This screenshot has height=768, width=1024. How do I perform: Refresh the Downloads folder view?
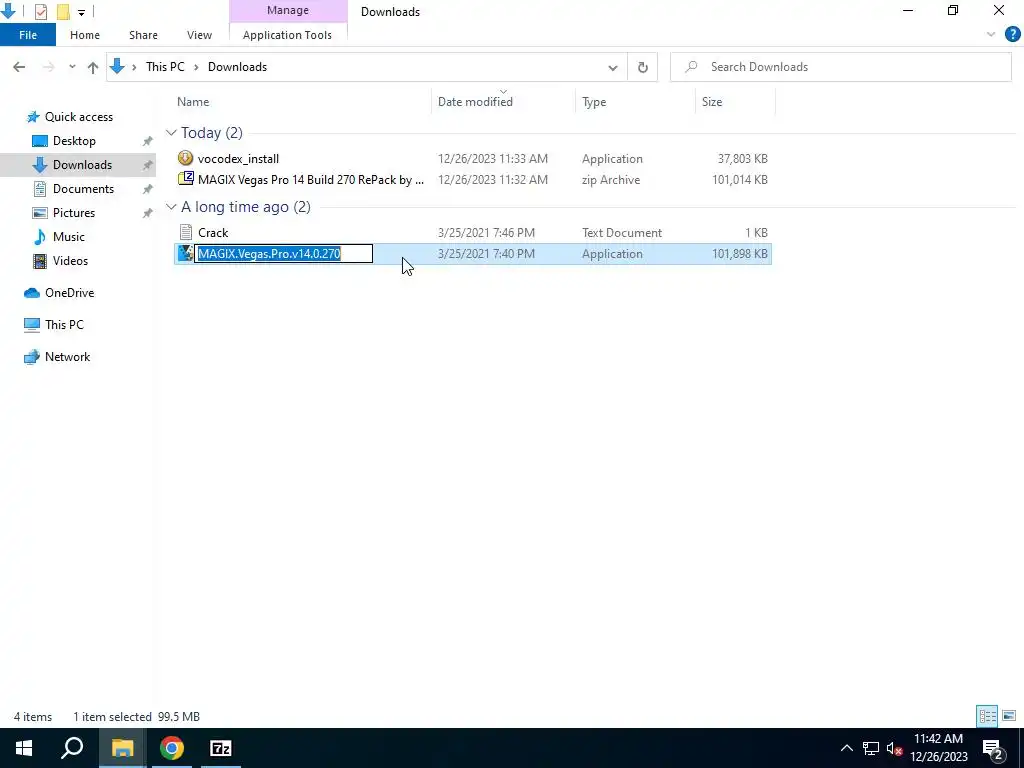643,67
